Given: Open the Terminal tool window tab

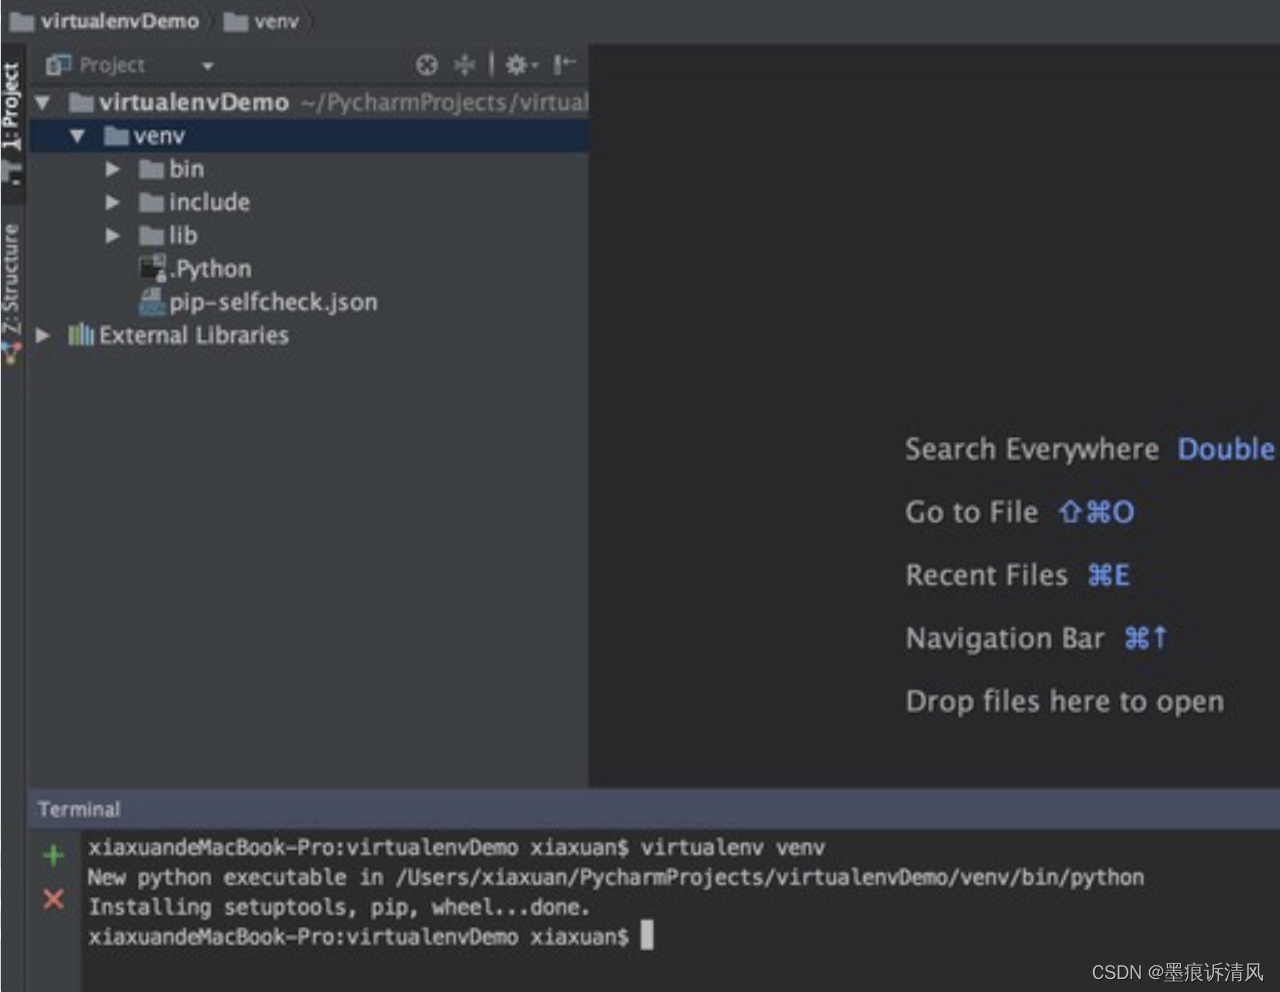Looking at the screenshot, I should coord(78,809).
